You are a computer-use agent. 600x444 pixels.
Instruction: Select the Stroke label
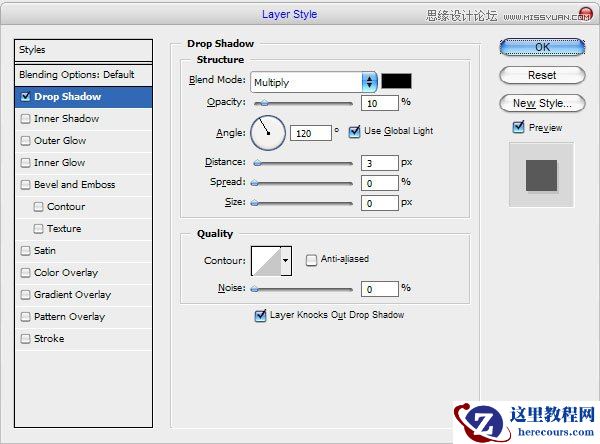49,339
